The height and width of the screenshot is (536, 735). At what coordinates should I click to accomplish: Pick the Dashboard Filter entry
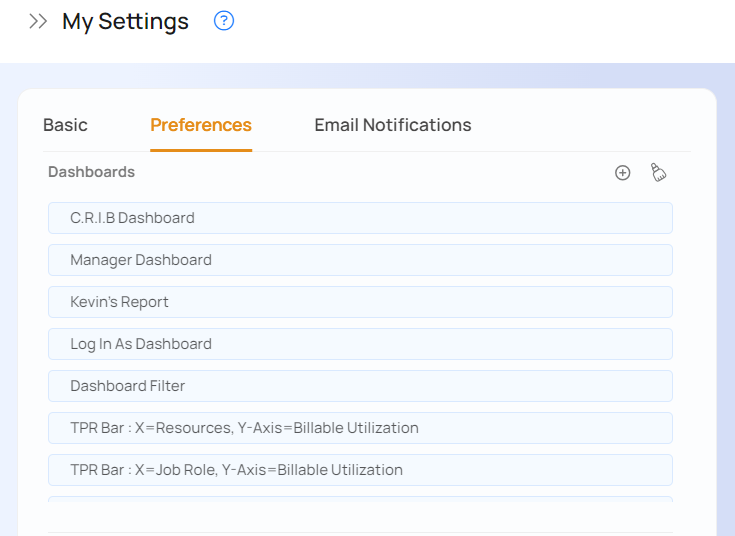[x=360, y=386]
